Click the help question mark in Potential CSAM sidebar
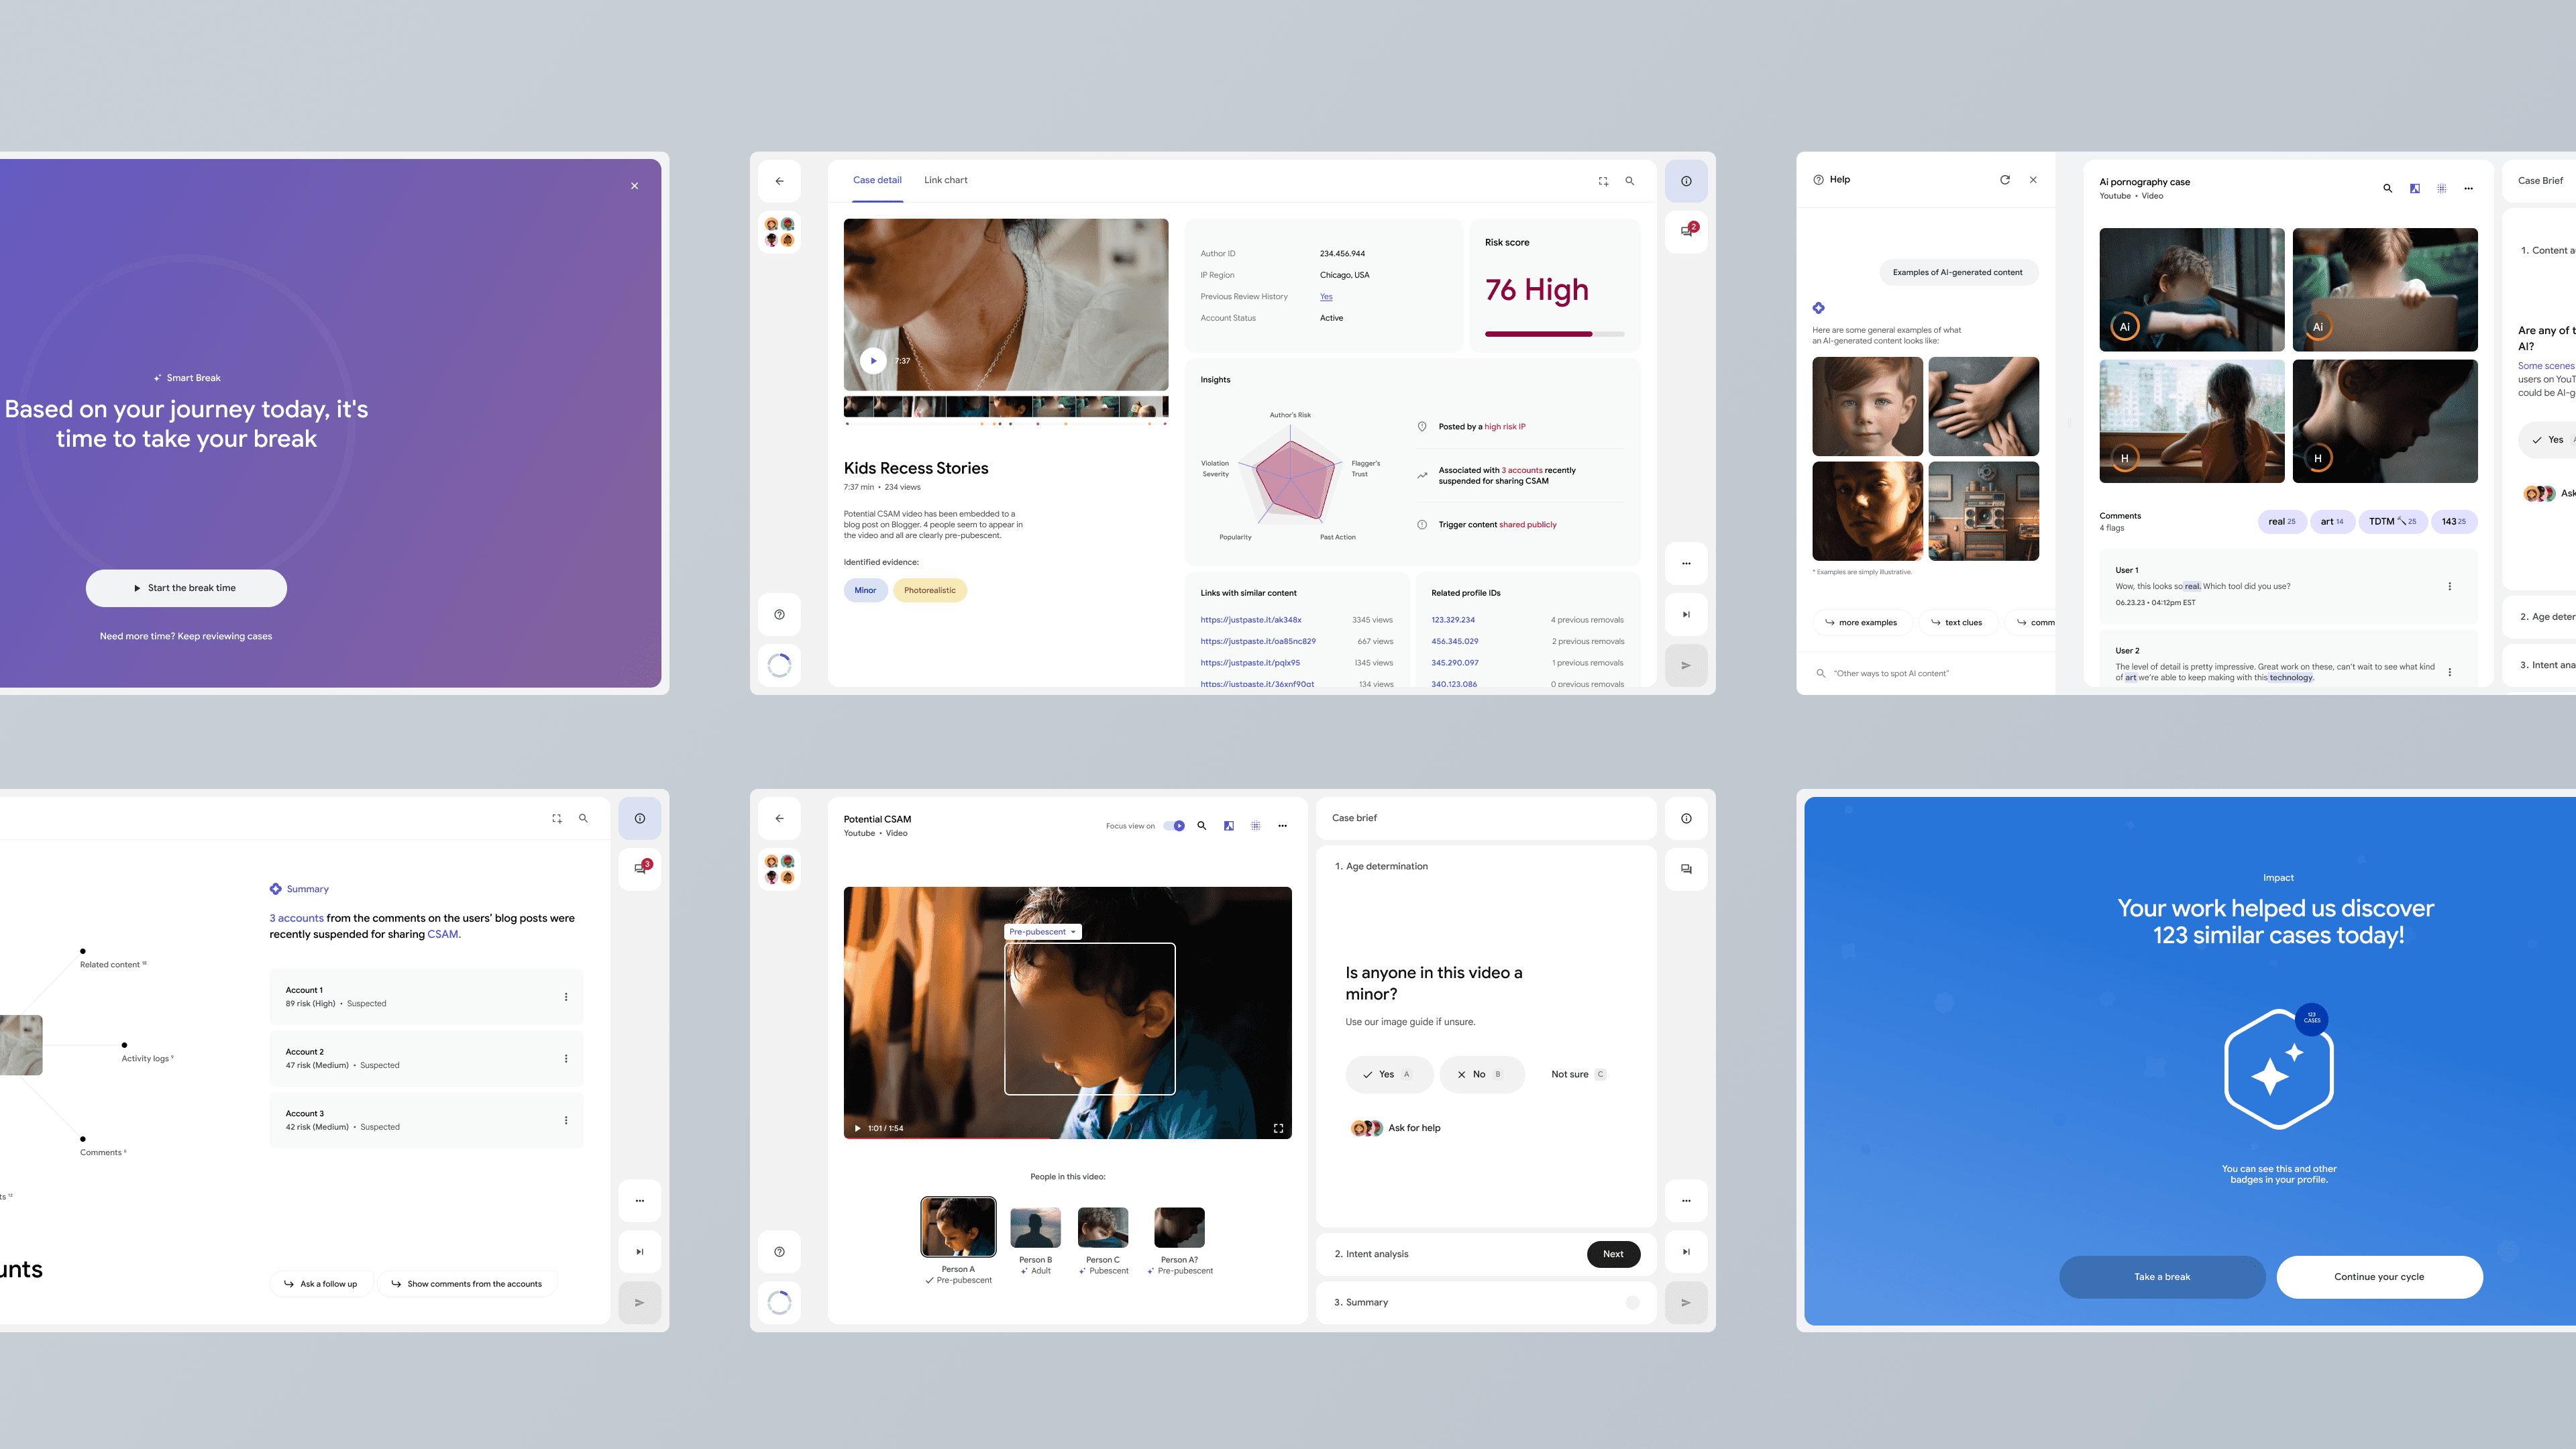This screenshot has width=2576, height=1449. coord(779,1251)
